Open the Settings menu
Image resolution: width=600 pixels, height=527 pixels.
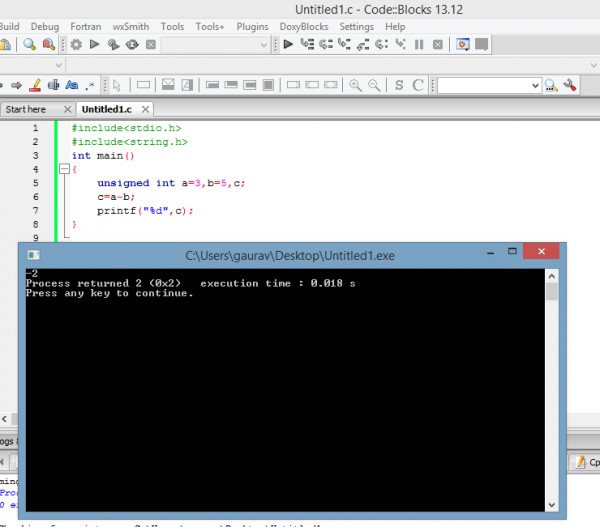[356, 26]
